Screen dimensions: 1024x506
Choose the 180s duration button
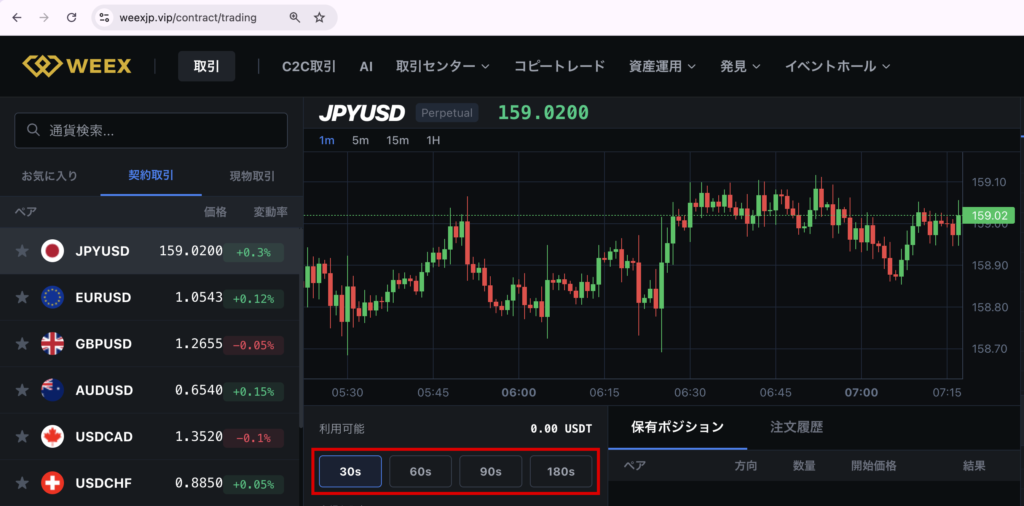(561, 471)
